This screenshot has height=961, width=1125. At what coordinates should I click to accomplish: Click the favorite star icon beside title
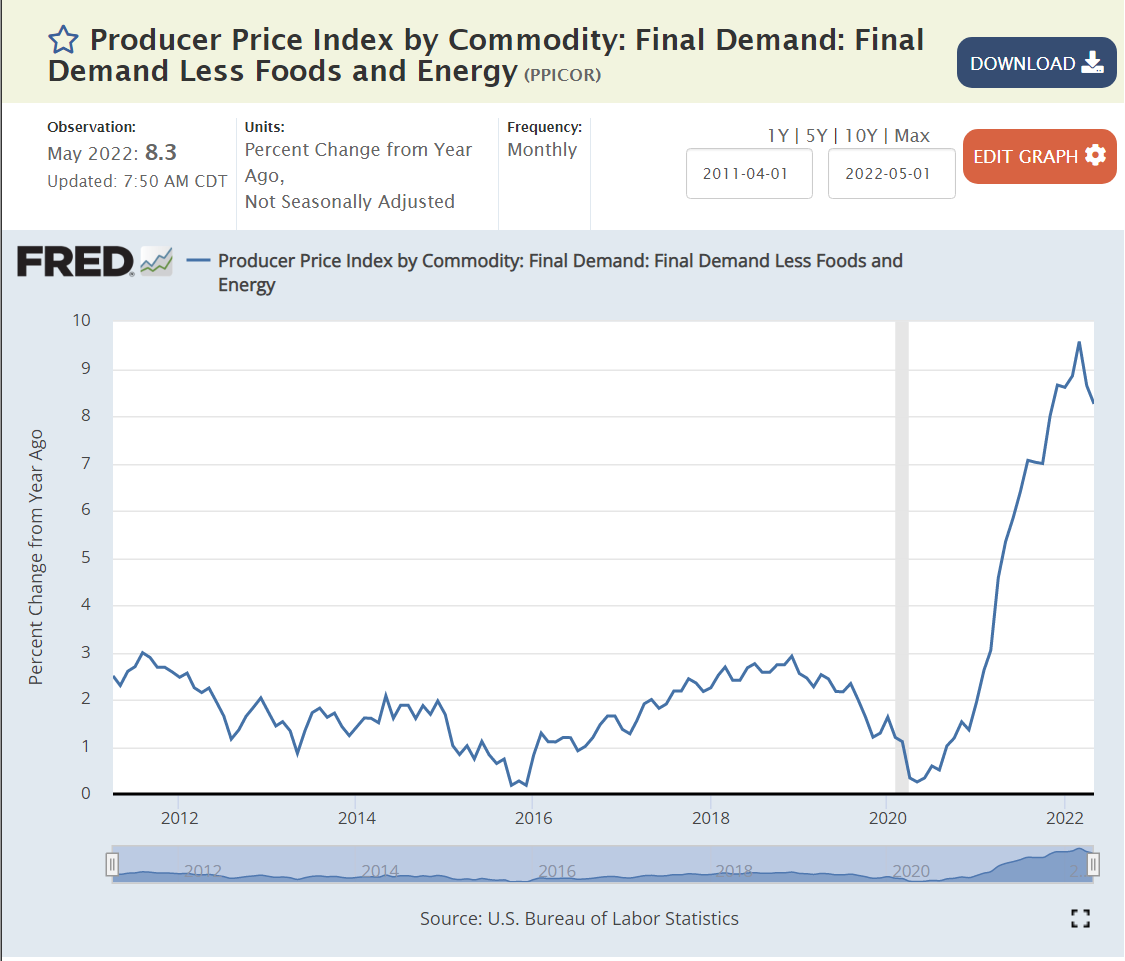tap(63, 40)
